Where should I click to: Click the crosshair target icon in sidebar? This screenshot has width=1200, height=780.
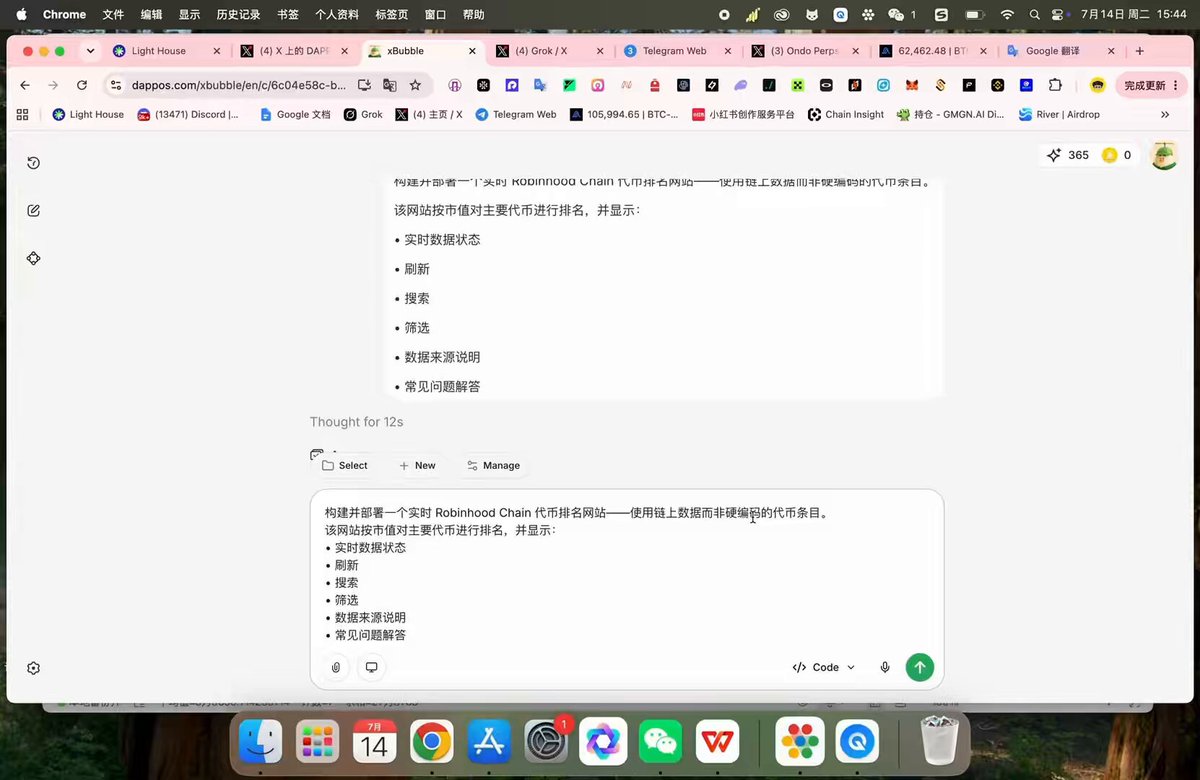[x=33, y=258]
